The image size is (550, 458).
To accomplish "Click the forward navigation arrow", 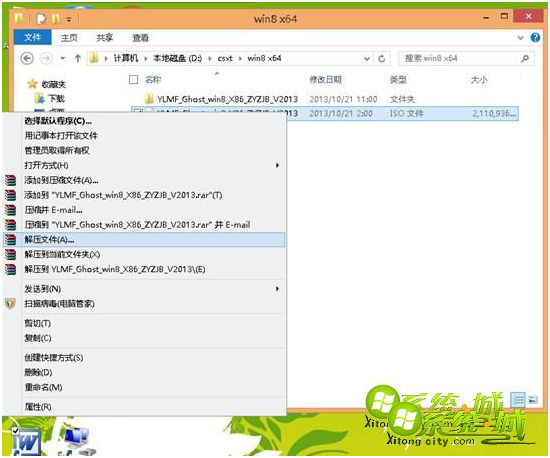I will point(46,58).
